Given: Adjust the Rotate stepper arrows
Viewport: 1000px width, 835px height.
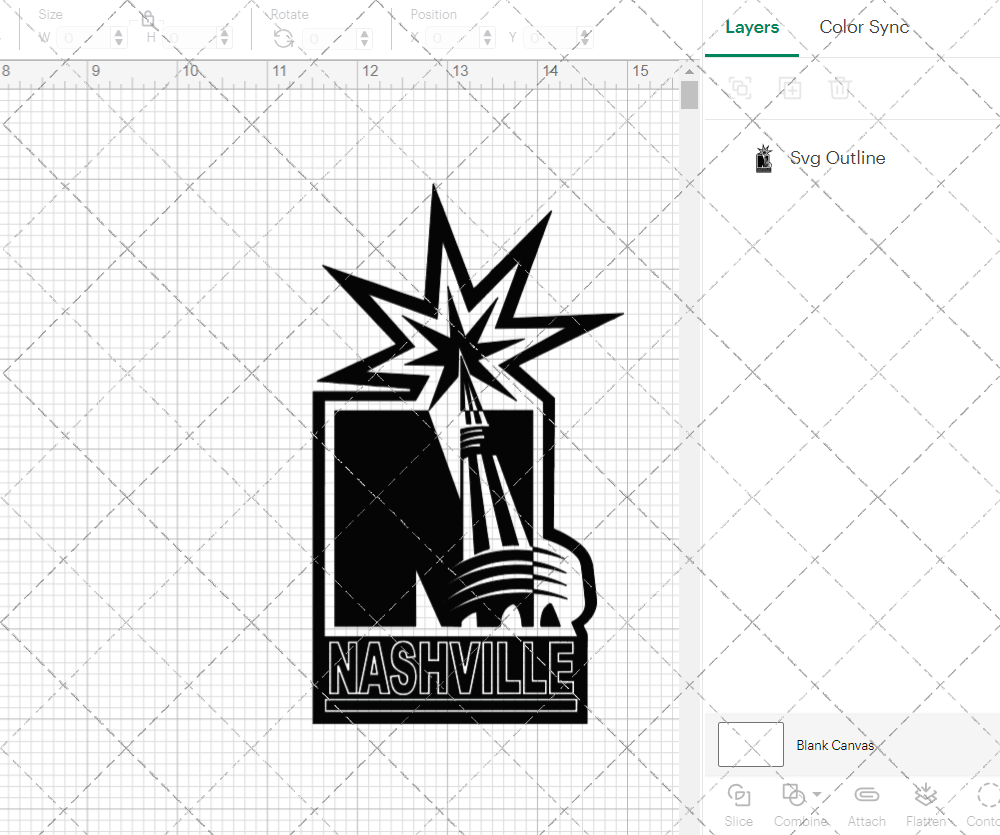Looking at the screenshot, I should 364,38.
